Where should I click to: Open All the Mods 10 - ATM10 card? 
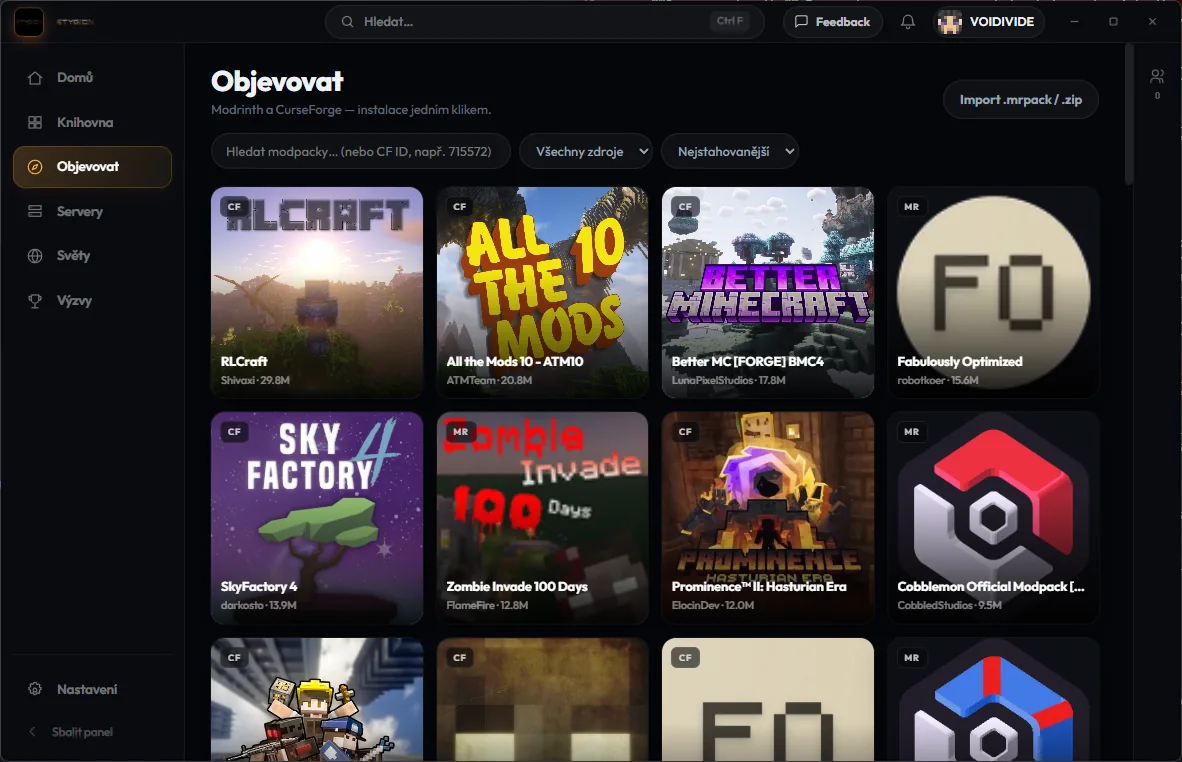click(x=542, y=292)
